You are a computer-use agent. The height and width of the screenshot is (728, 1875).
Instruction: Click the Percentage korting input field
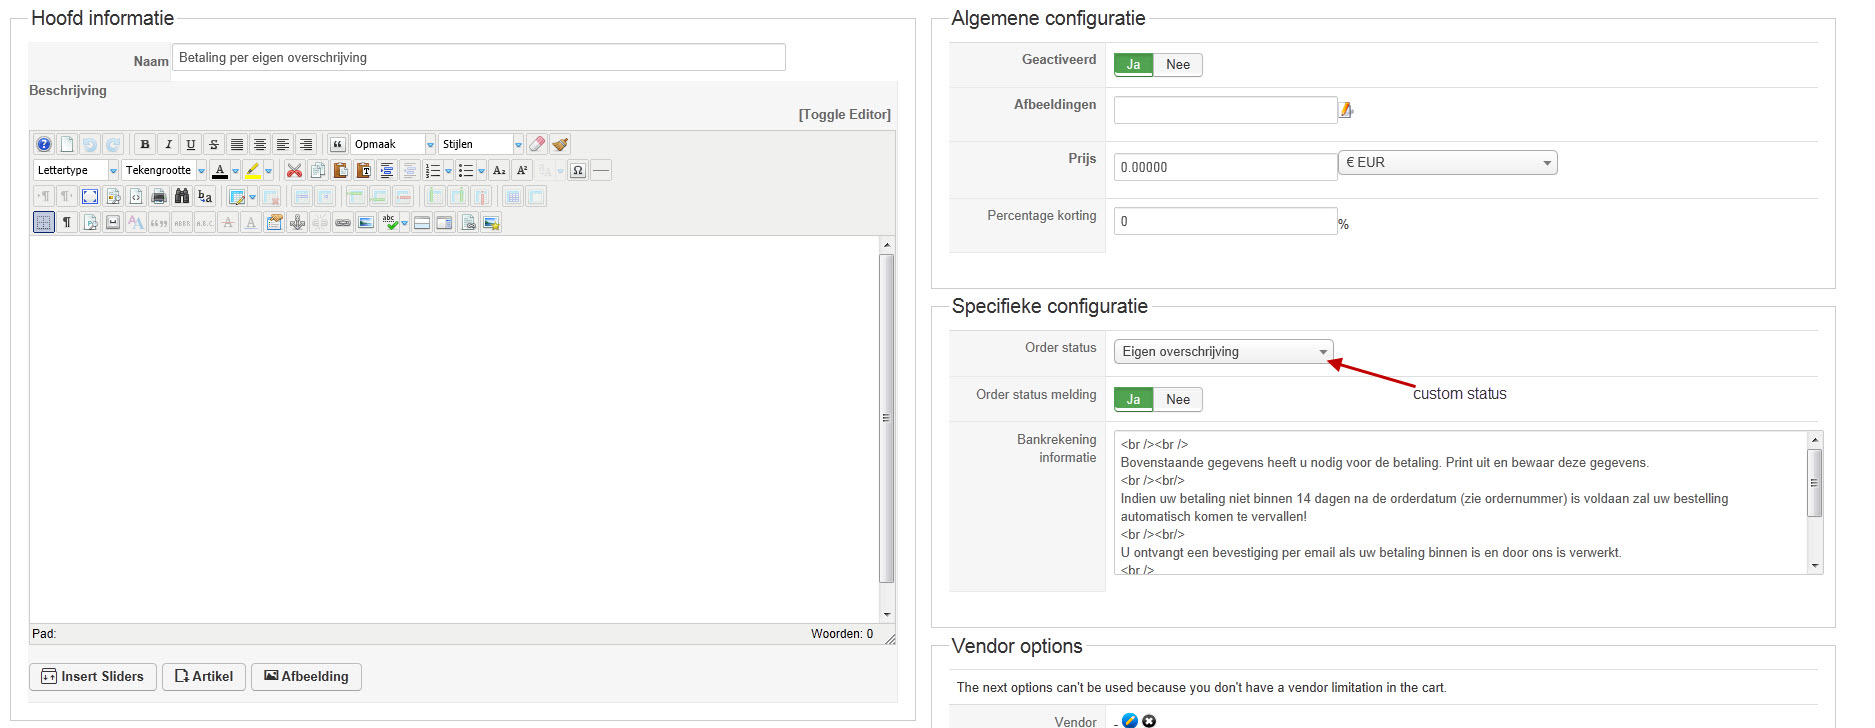1225,221
